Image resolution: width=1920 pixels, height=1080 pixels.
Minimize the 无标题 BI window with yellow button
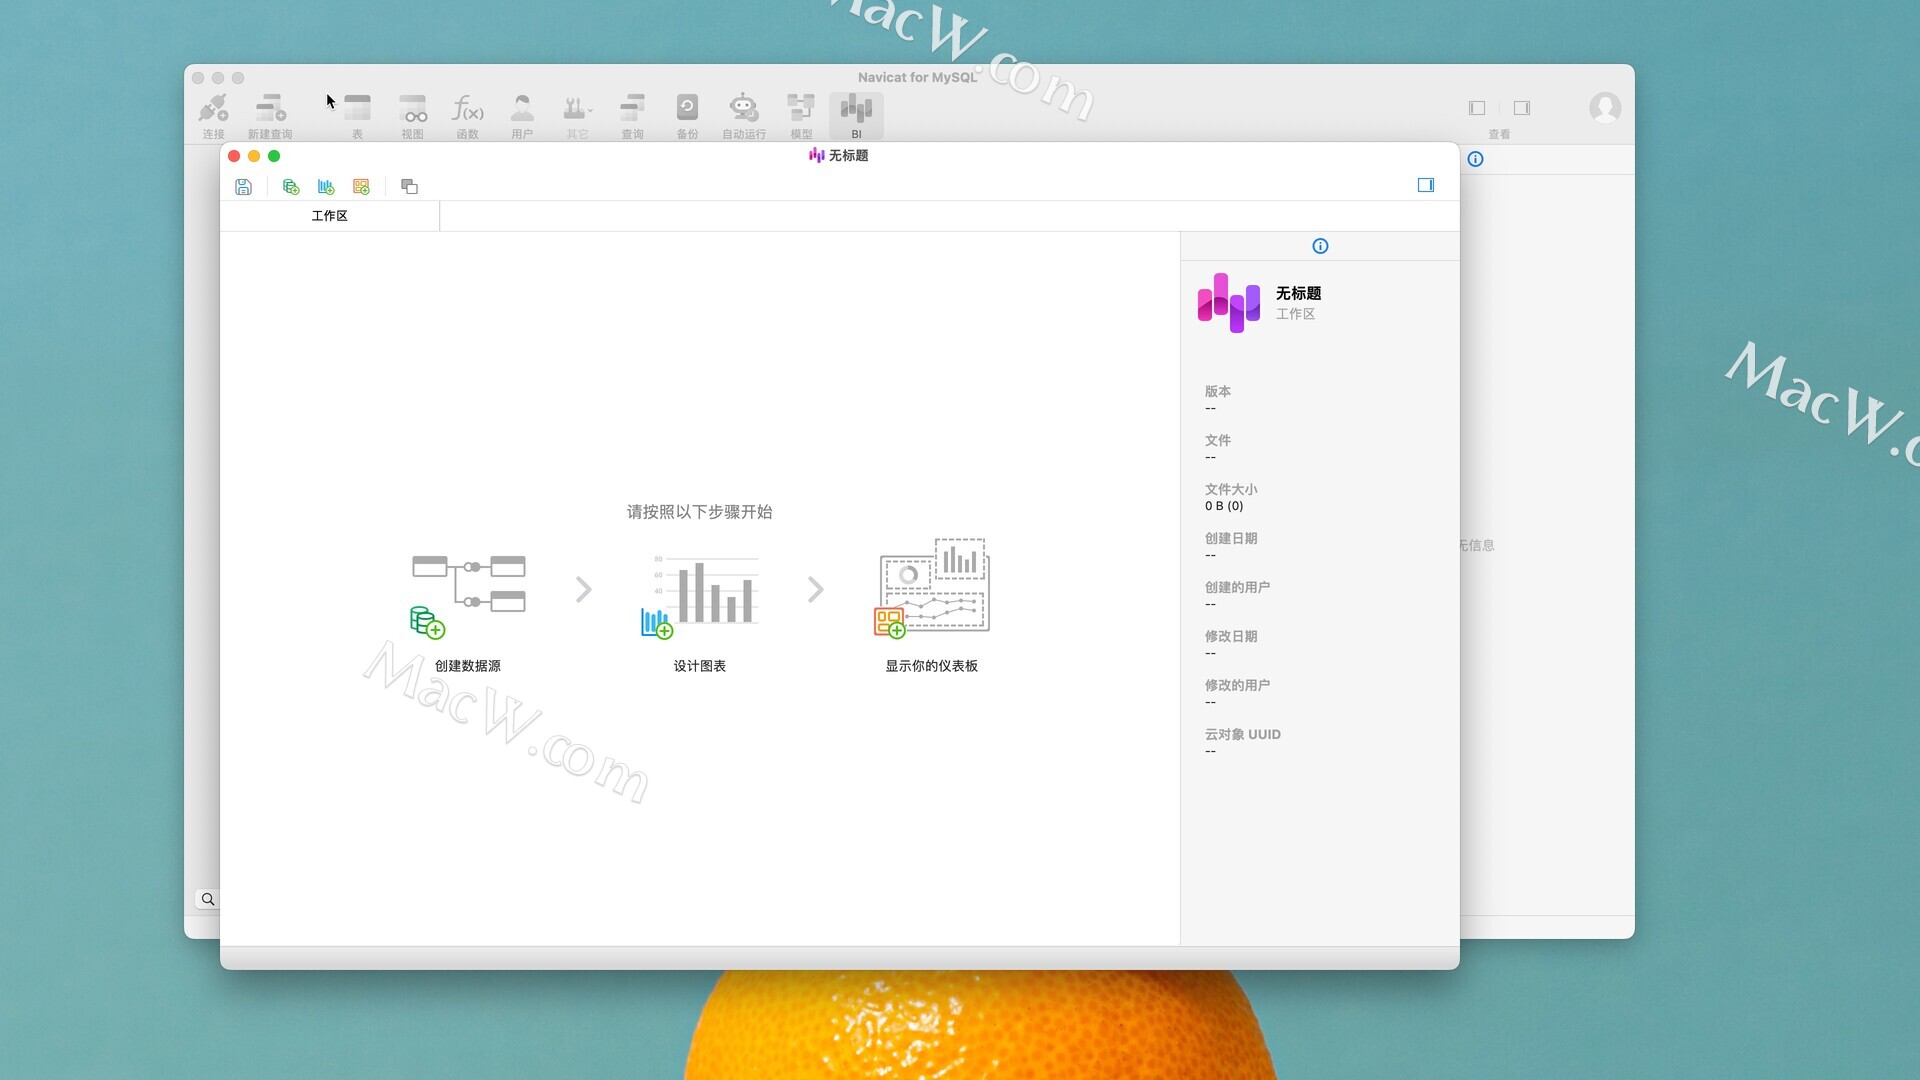tap(254, 156)
